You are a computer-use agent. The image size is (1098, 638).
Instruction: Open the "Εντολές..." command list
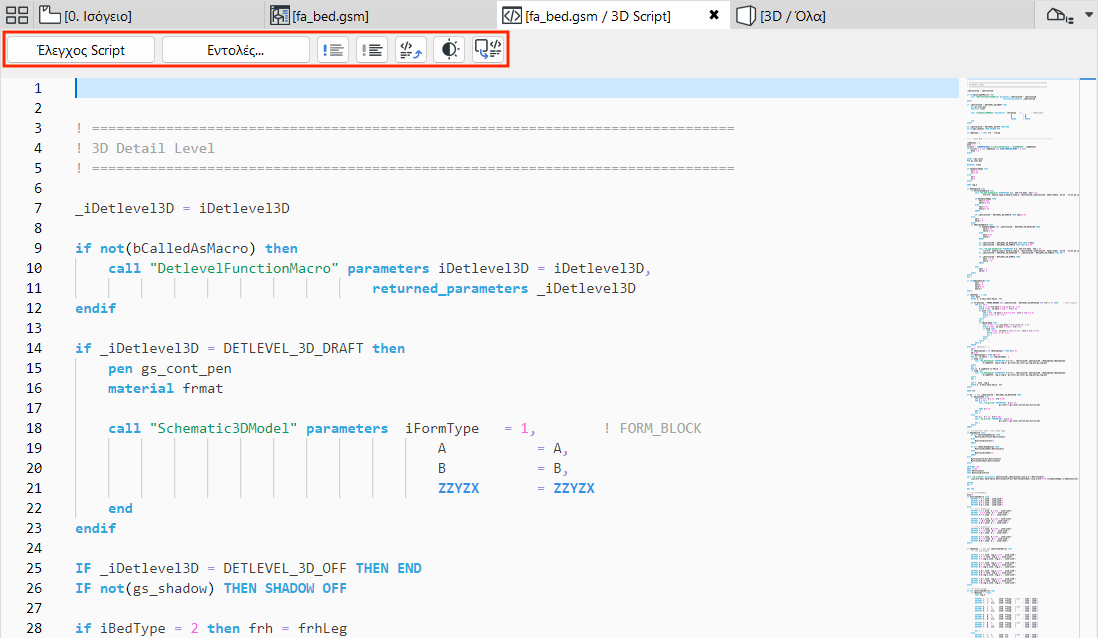tap(236, 48)
